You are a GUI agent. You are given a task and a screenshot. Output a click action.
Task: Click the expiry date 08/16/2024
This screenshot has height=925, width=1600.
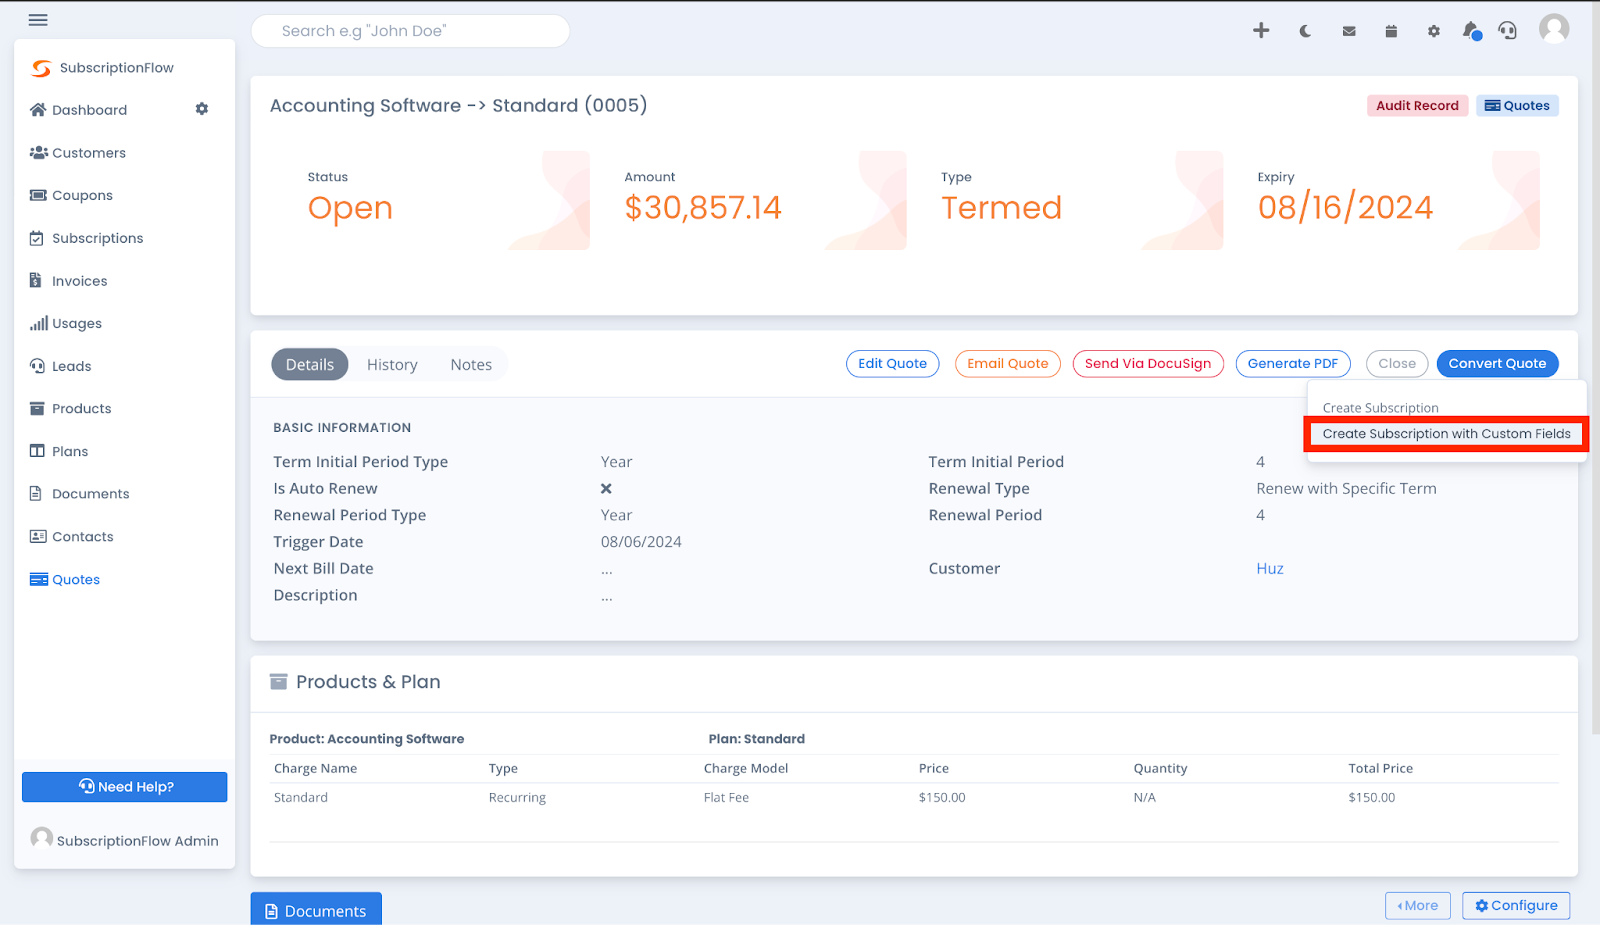[1345, 208]
